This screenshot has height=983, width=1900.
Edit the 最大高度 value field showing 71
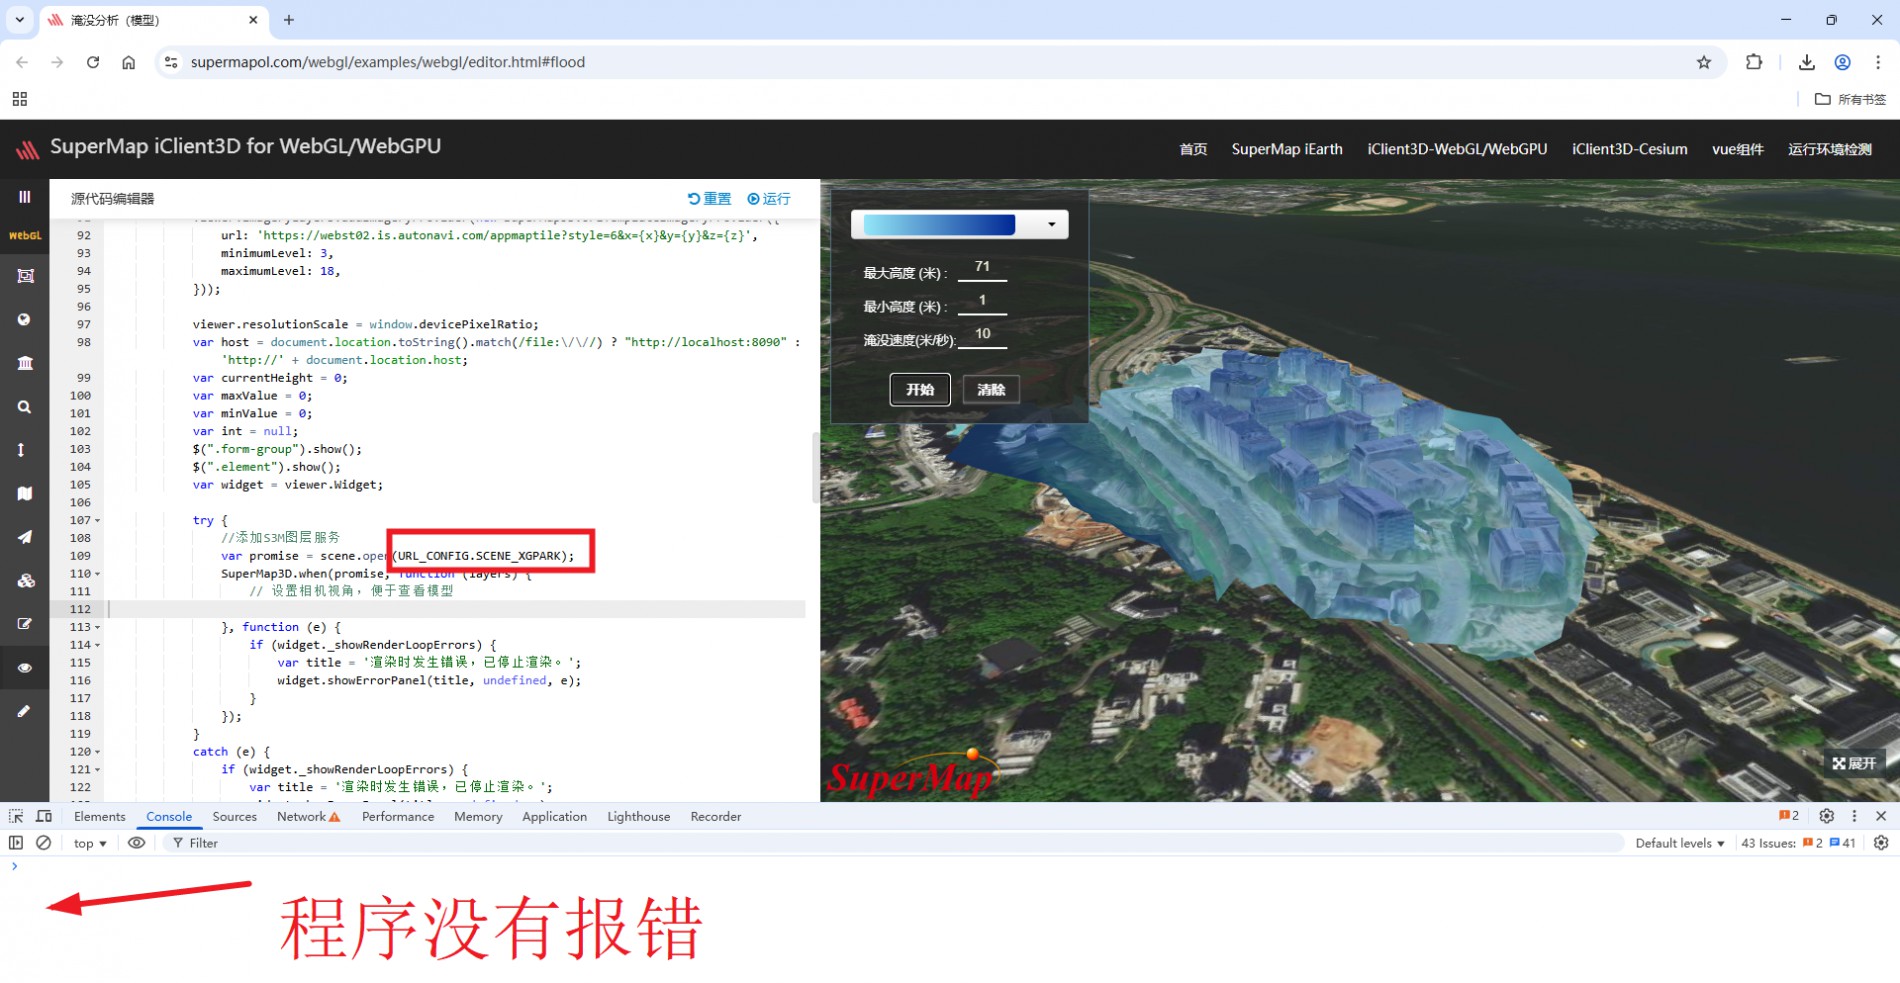click(982, 268)
